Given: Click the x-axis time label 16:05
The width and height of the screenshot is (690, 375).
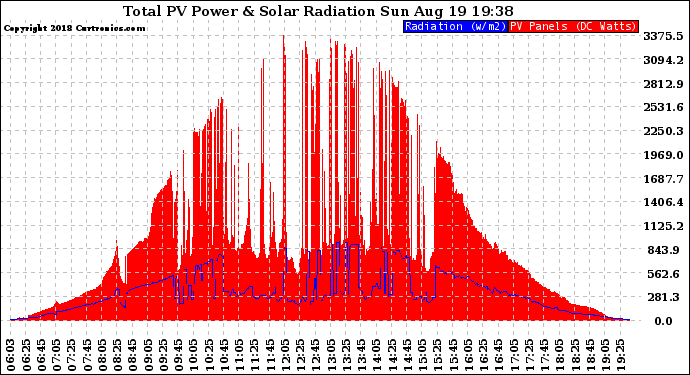Looking at the screenshot, I should (x=468, y=355).
